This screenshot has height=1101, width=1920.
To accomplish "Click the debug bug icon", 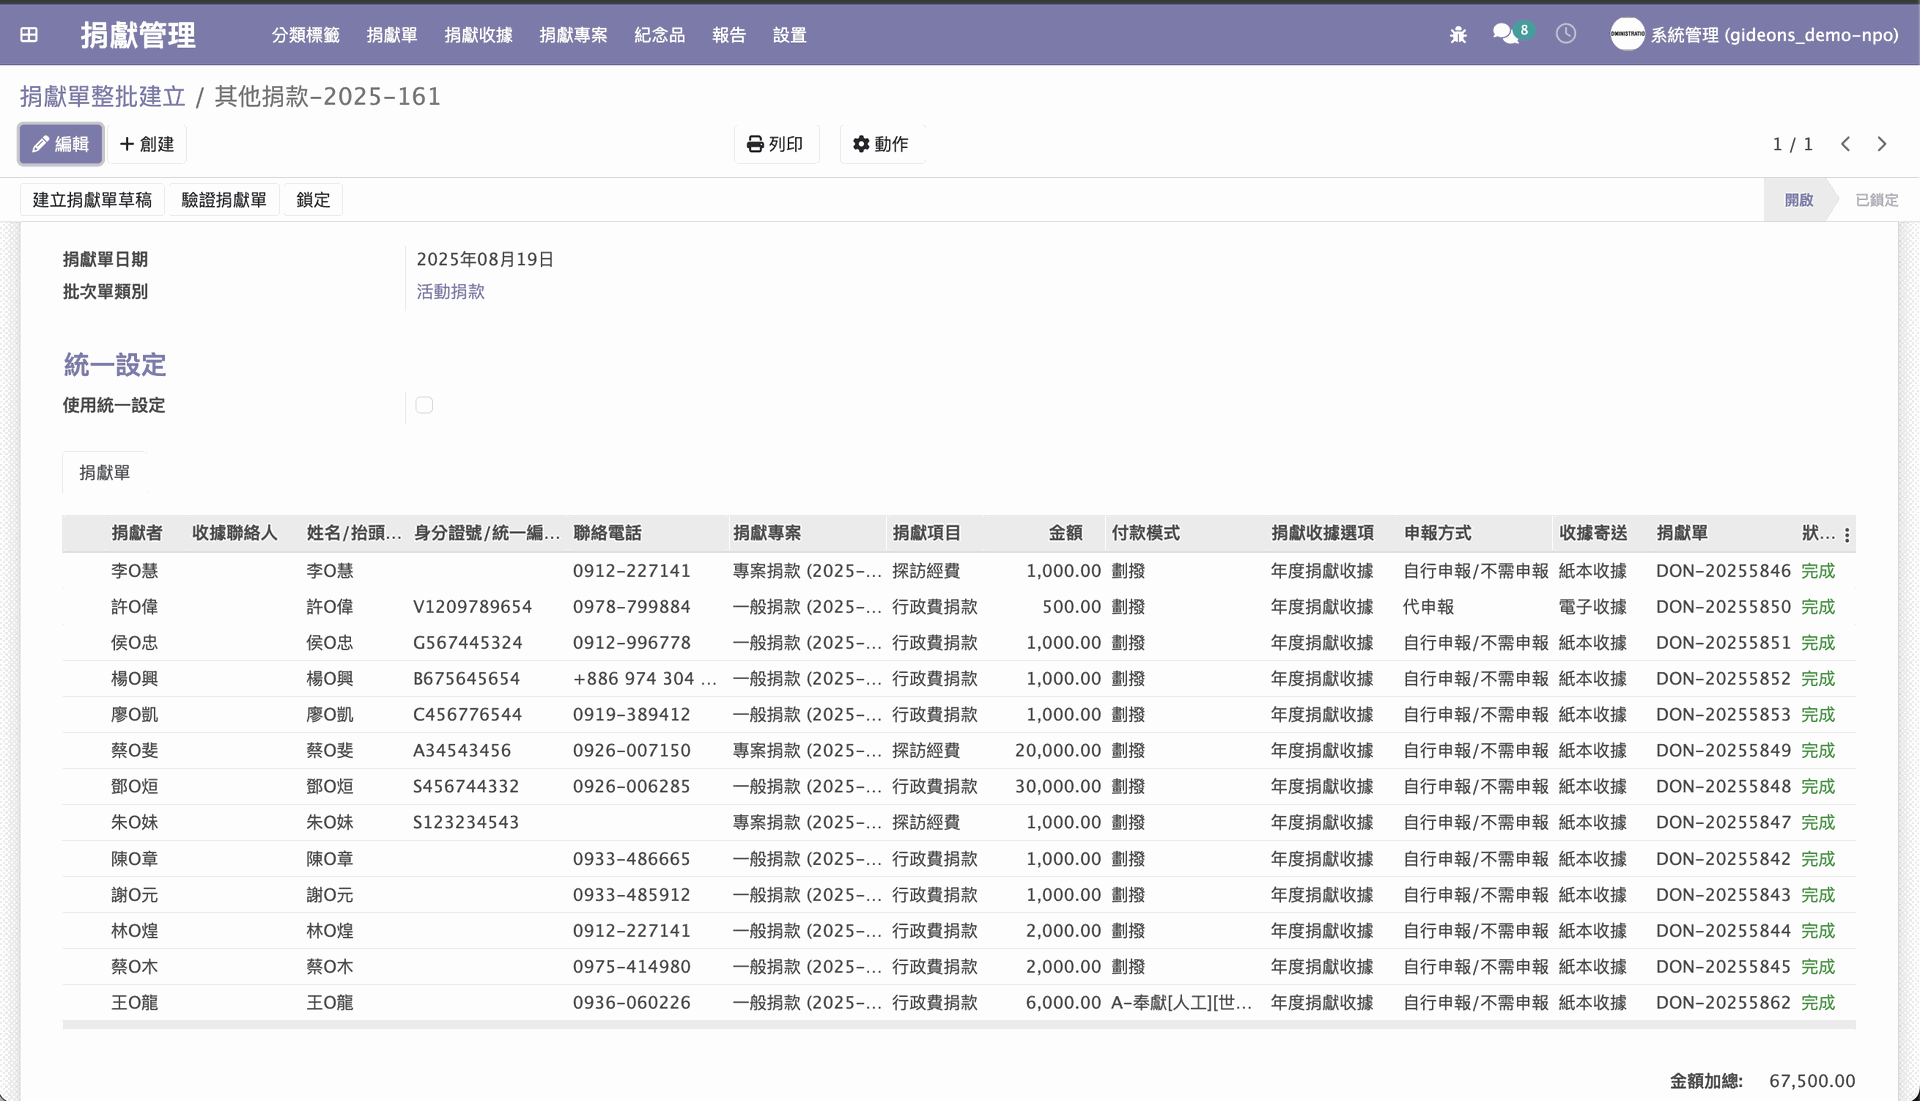I will tap(1458, 35).
